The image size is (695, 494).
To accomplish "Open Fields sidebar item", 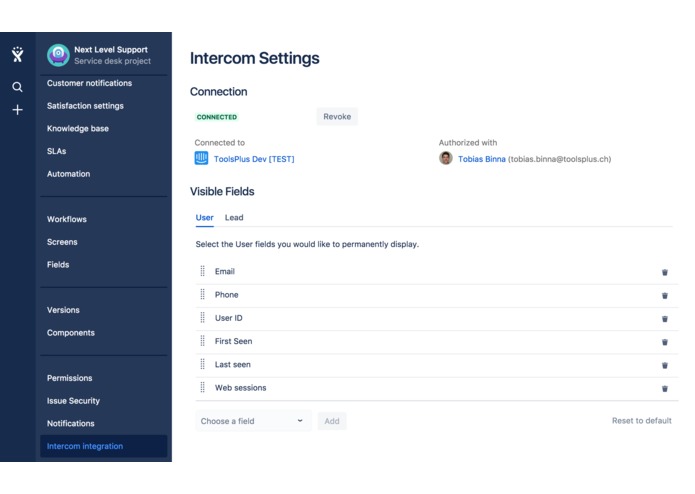I will pyautogui.click(x=58, y=265).
